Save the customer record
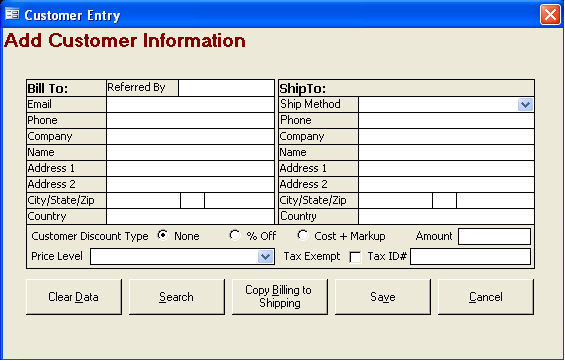 pos(383,297)
